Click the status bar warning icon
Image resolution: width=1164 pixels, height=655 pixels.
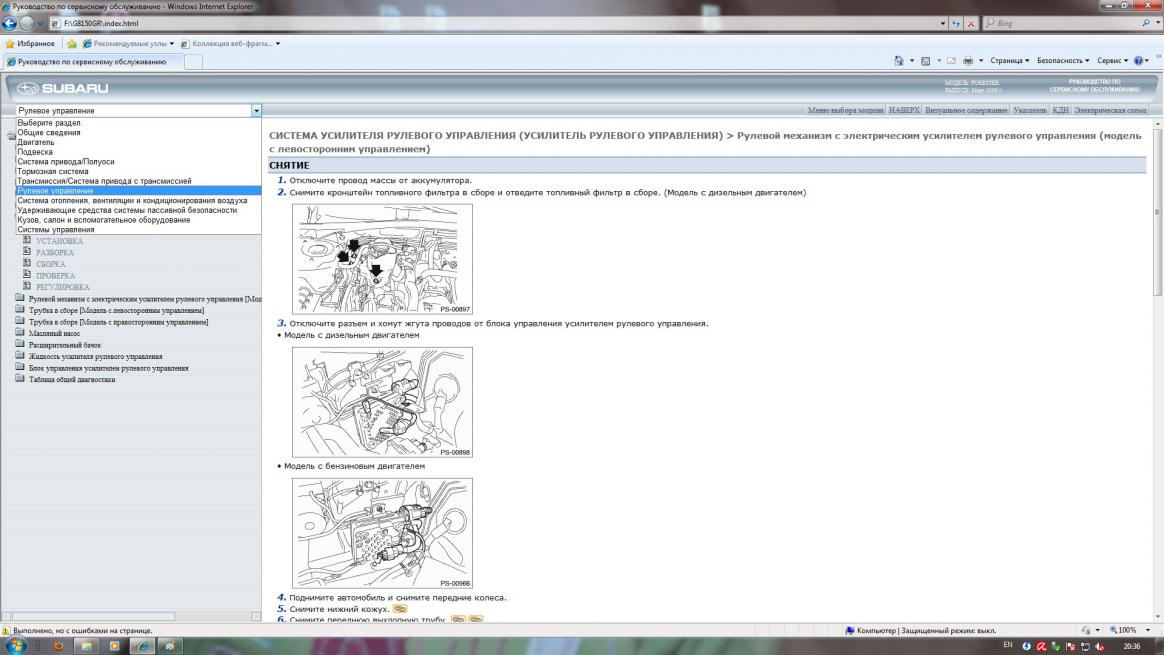pos(7,630)
